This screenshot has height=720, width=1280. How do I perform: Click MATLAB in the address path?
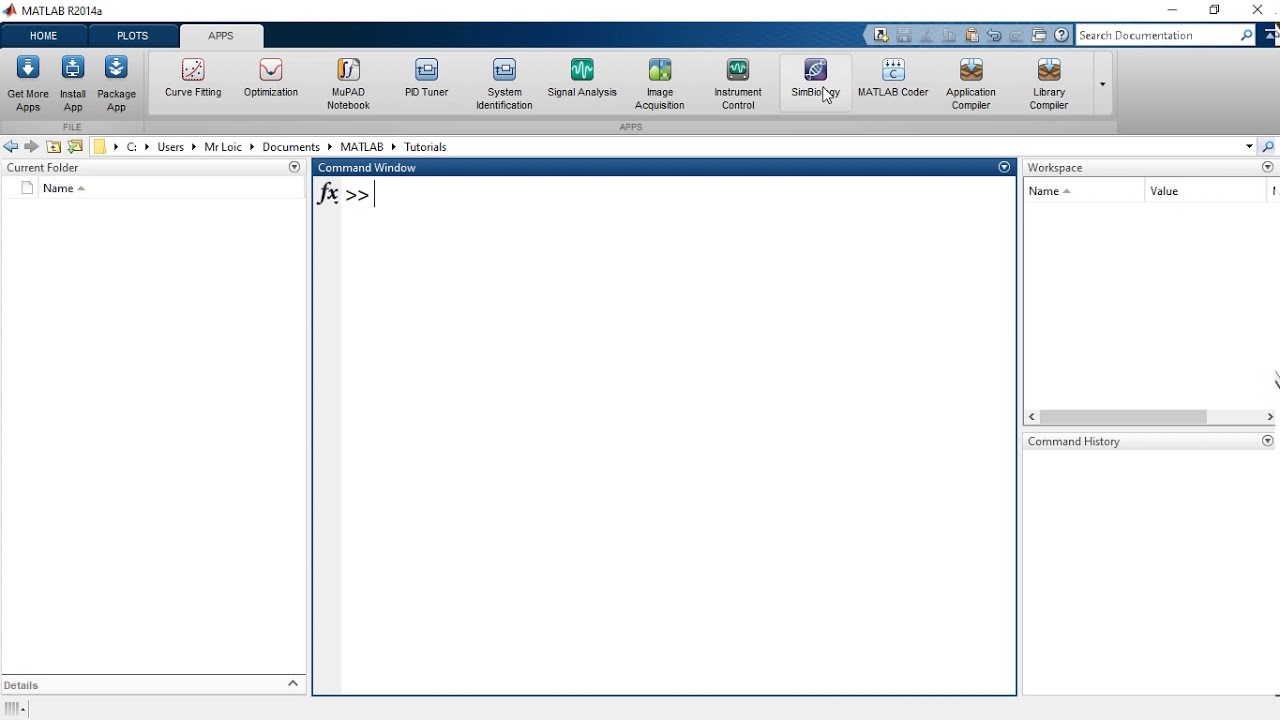click(362, 147)
